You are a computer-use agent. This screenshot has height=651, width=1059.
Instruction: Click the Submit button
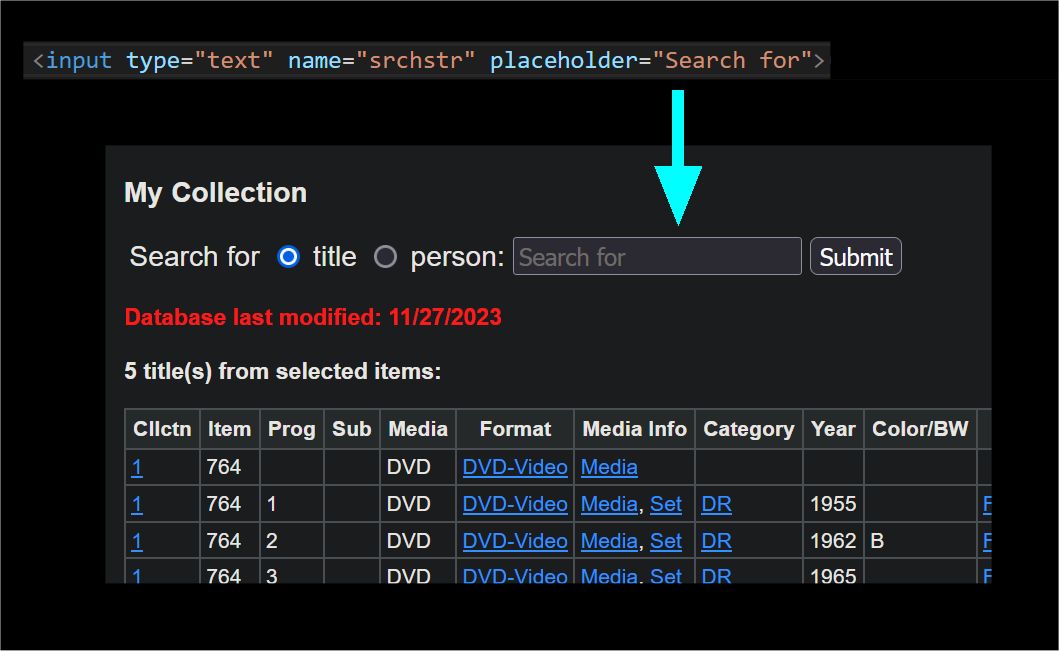click(x=856, y=257)
